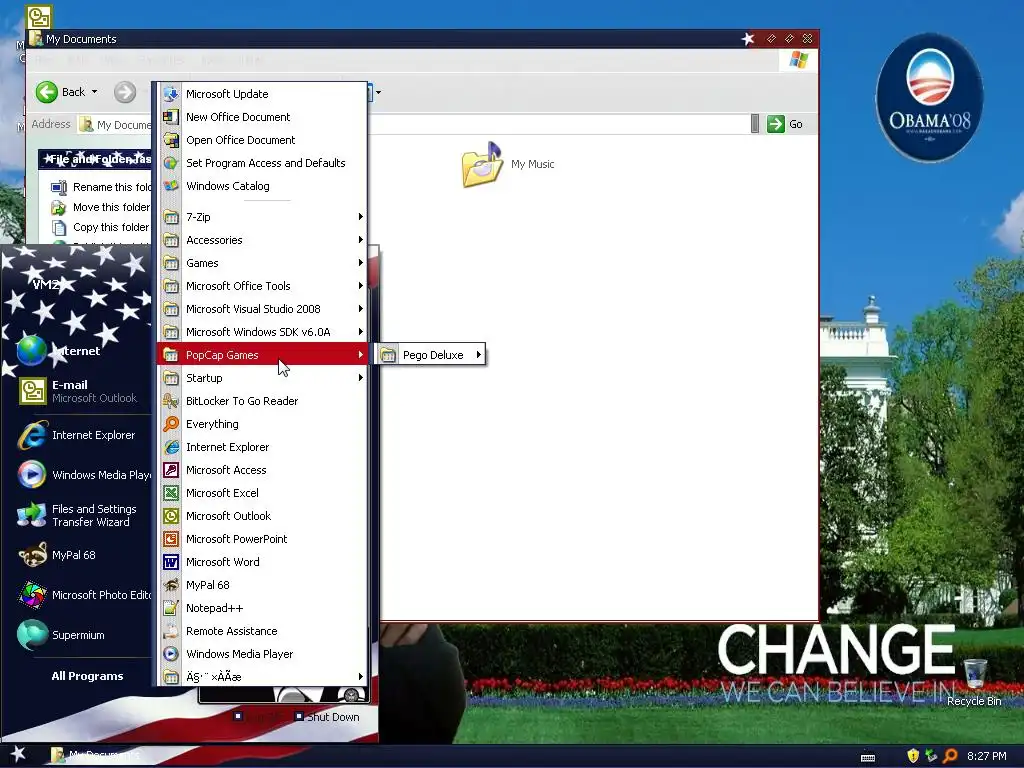
Task: Open the Pego Deluxe submenu
Action: pos(431,355)
